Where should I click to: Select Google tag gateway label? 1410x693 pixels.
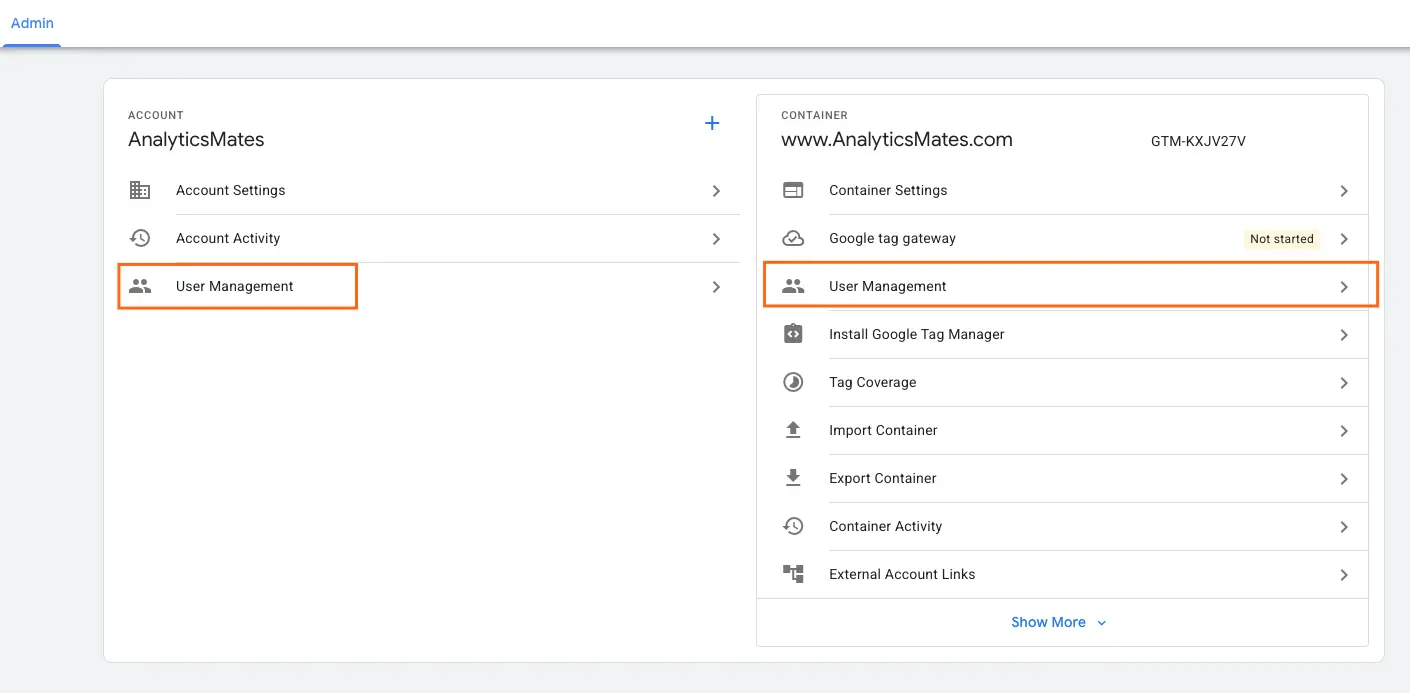pos(892,238)
